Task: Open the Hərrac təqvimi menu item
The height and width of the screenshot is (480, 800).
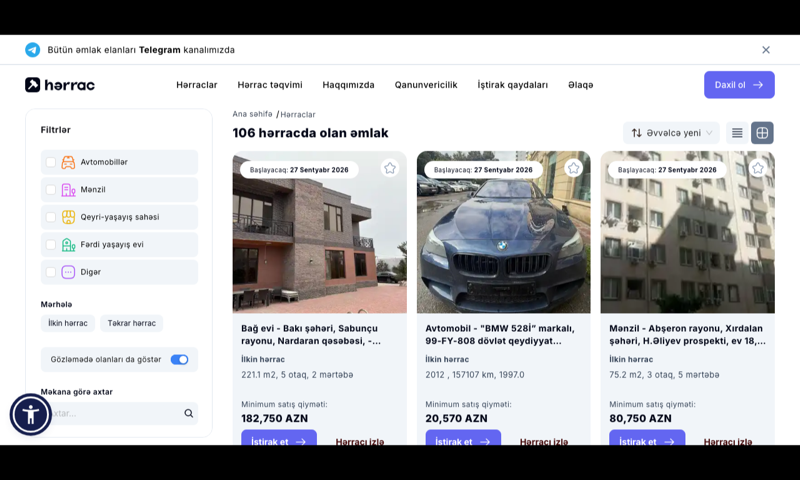Action: tap(270, 85)
